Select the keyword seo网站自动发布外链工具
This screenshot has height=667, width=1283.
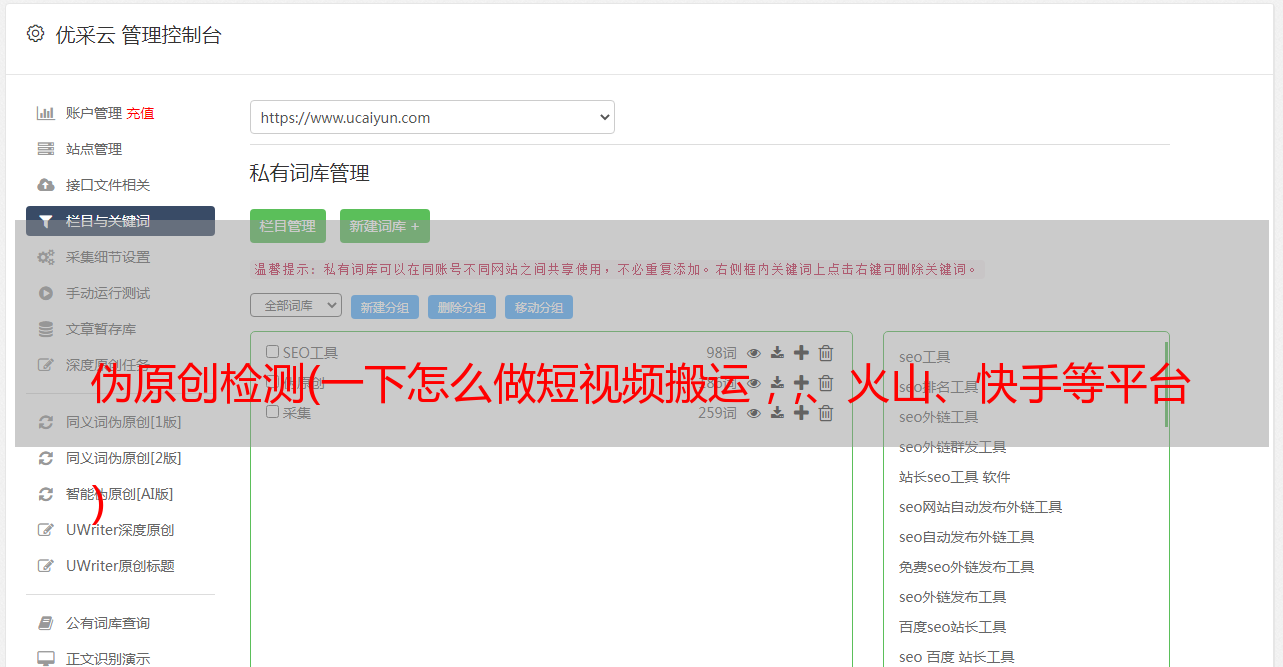(x=981, y=507)
